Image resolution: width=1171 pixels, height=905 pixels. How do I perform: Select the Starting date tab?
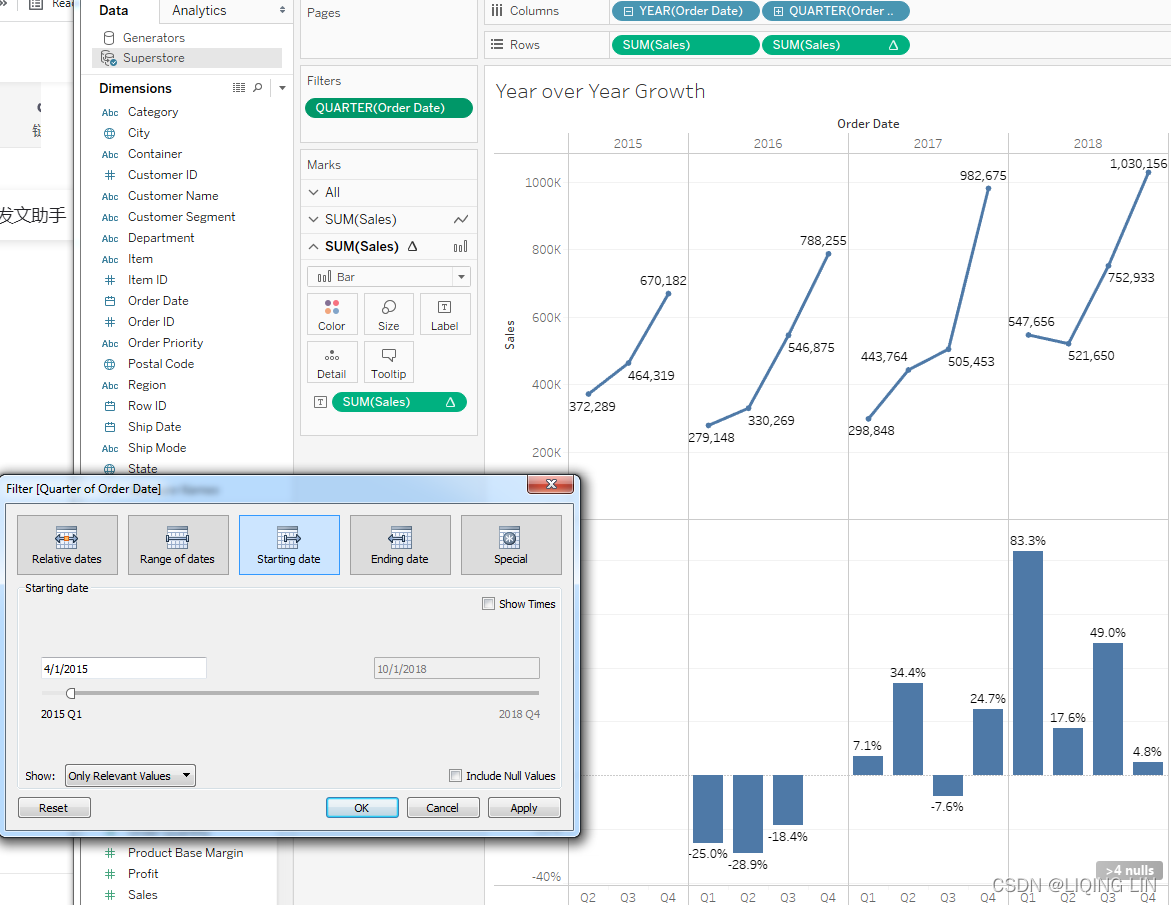(x=289, y=545)
